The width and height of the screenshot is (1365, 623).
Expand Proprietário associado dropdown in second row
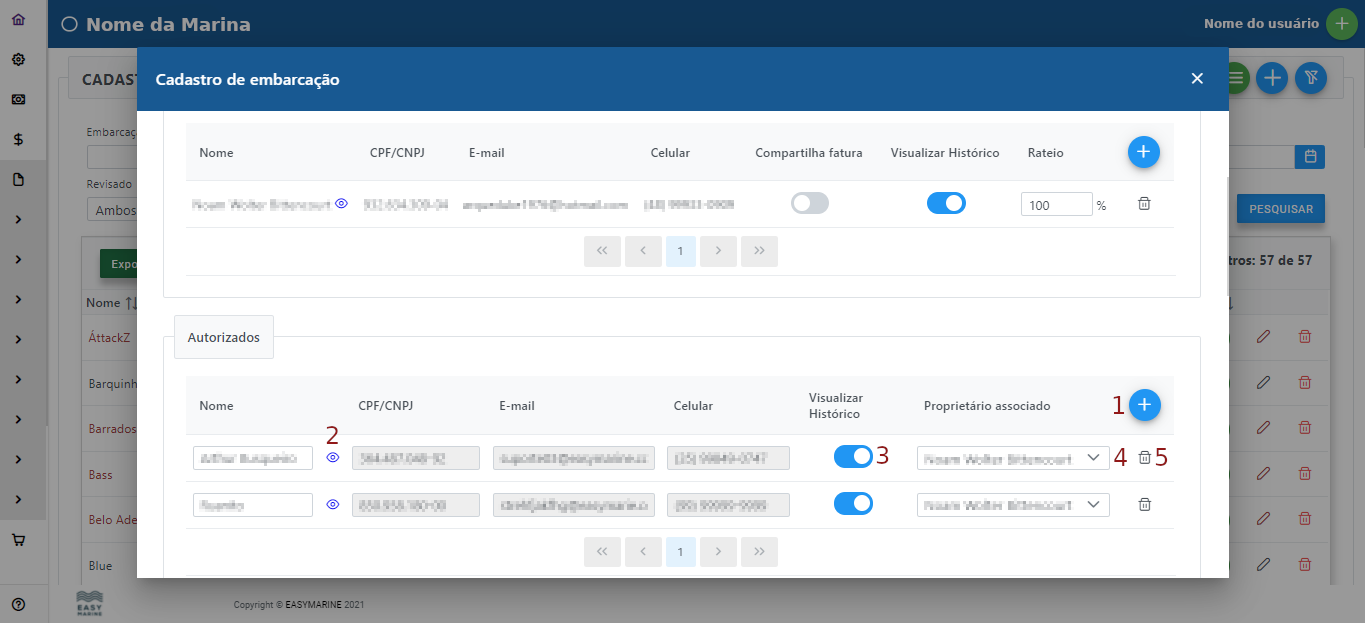point(1013,505)
